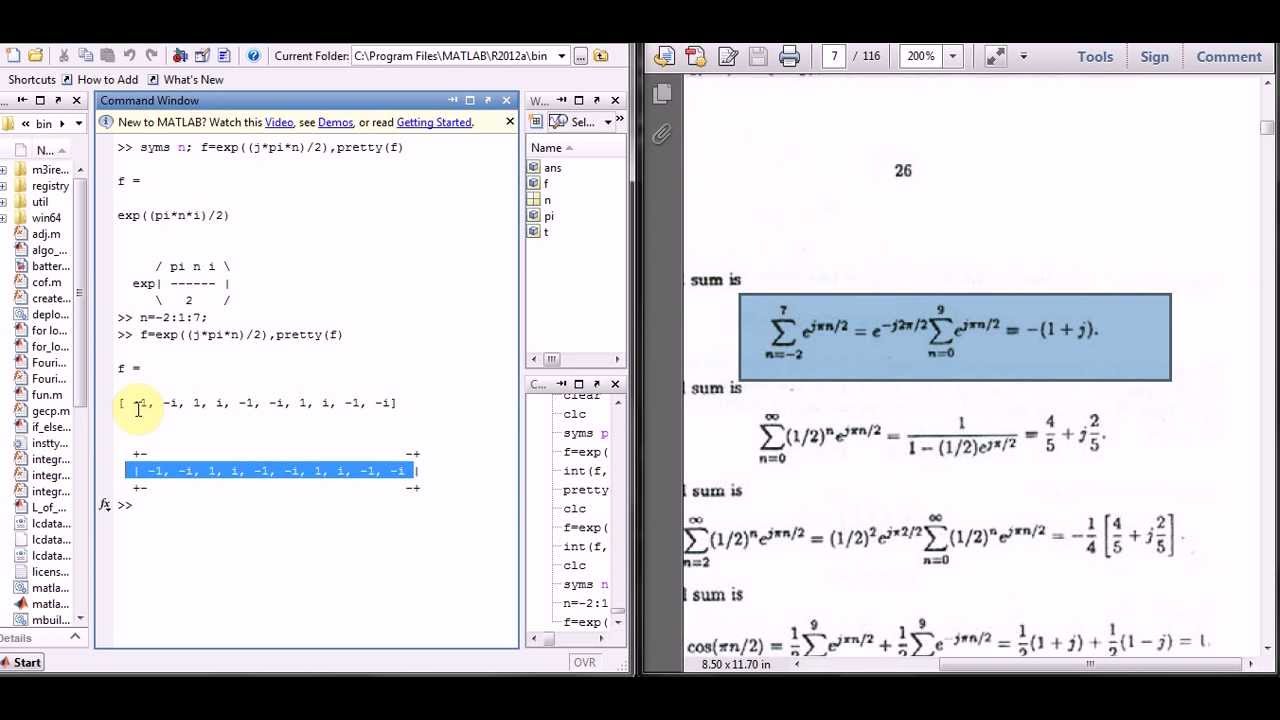This screenshot has height=720, width=1280.
Task: Open GUIDE from the MATLAB toolbar icon
Action: click(202, 56)
